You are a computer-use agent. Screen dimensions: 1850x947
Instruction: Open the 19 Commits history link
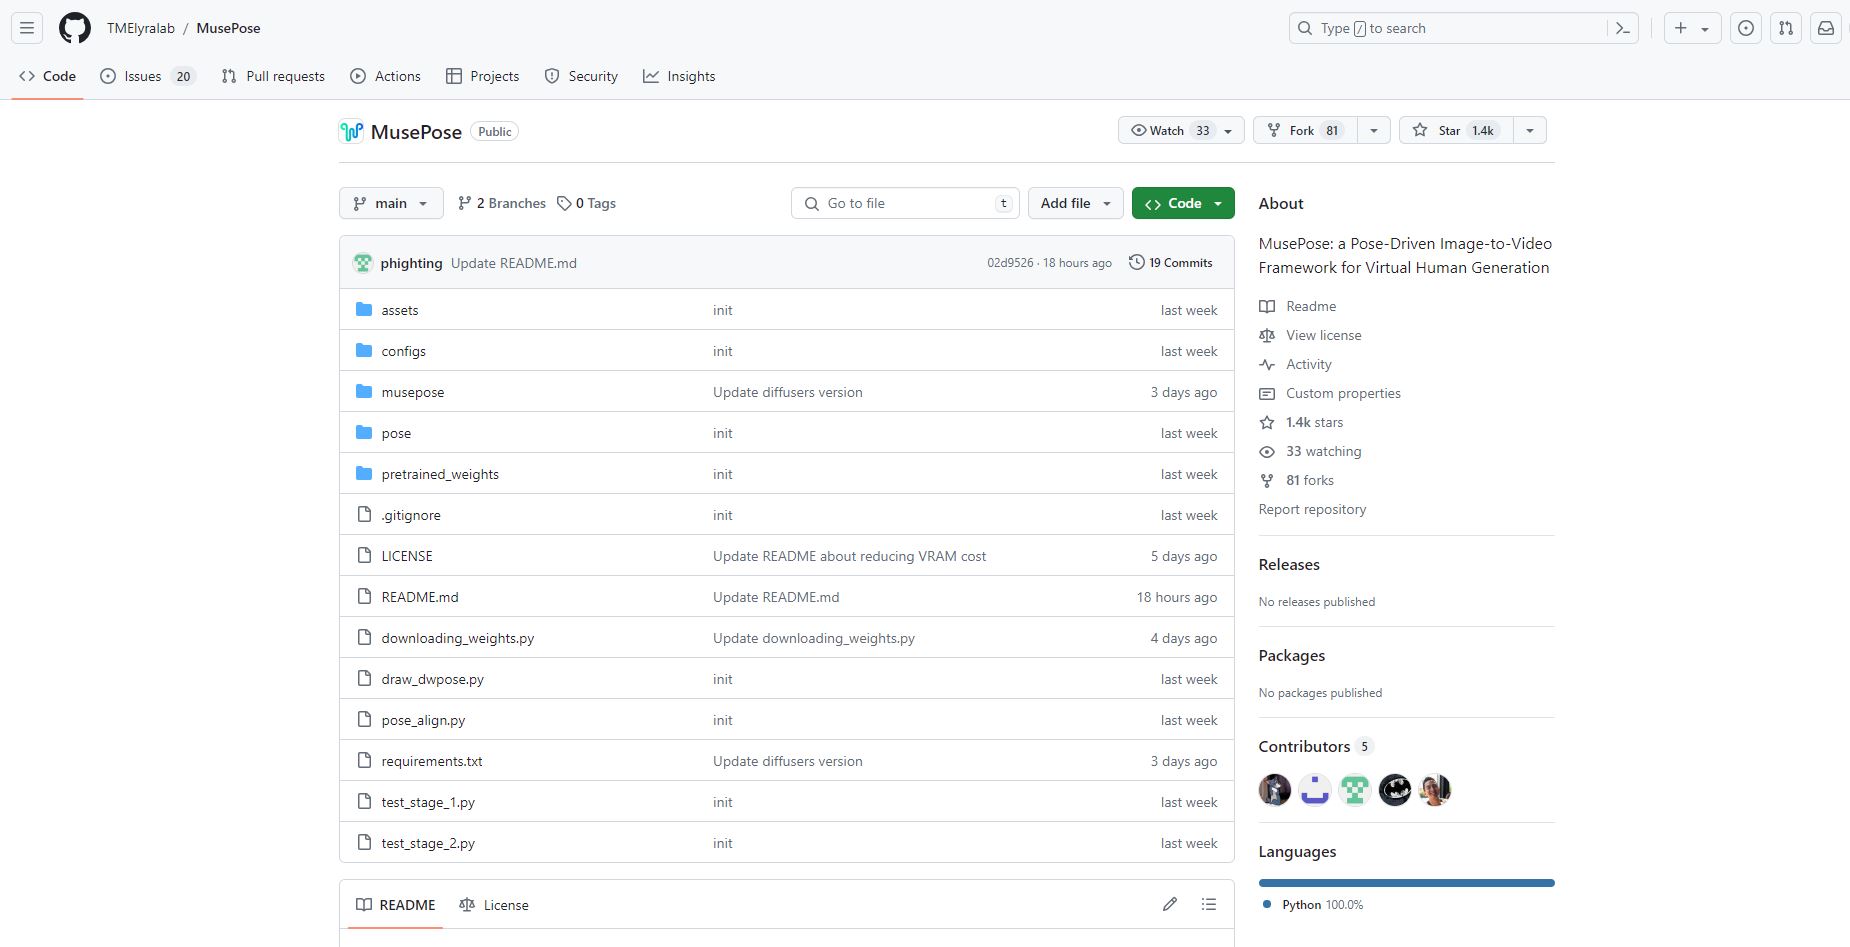(1170, 263)
